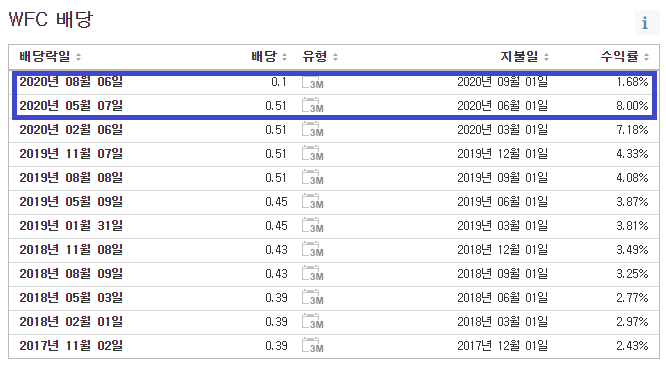Click the 0.1 dividend value
Image resolution: width=666 pixels, height=367 pixels.
[x=279, y=82]
